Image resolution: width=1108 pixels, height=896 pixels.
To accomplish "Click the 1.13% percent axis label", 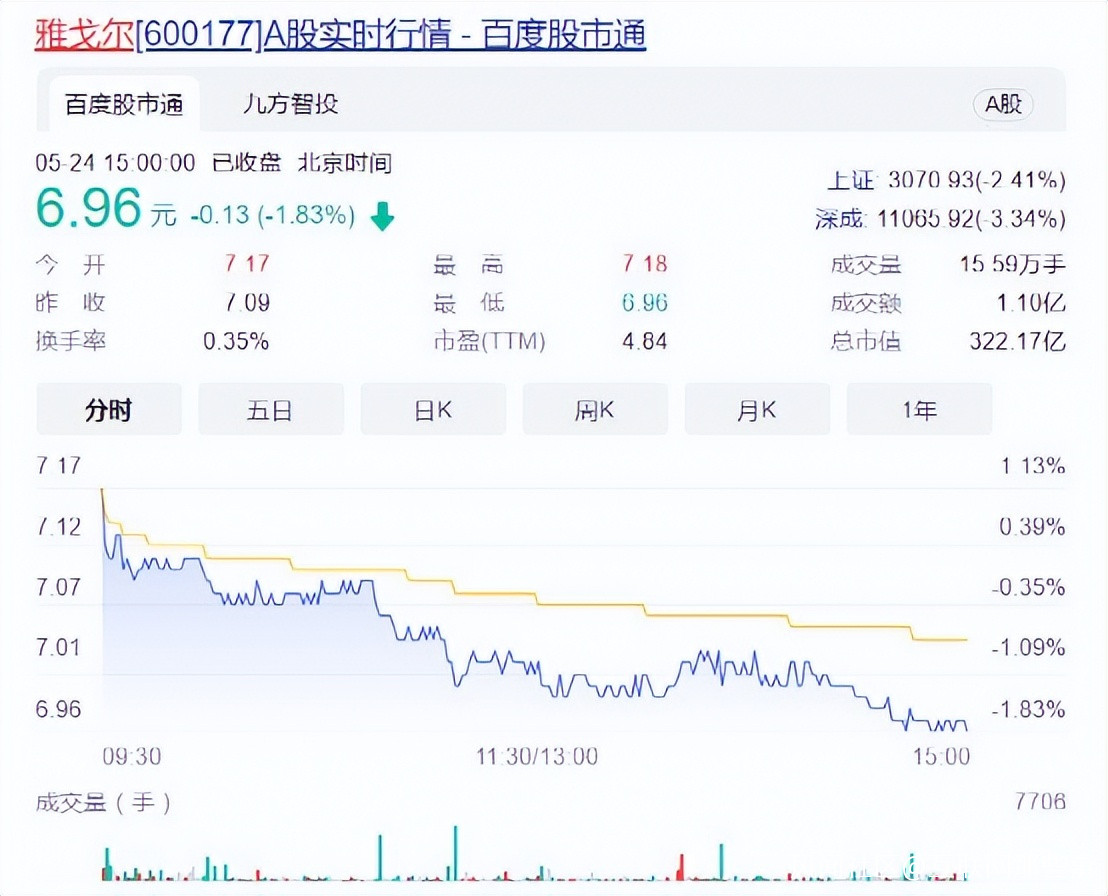I will coord(1033,466).
